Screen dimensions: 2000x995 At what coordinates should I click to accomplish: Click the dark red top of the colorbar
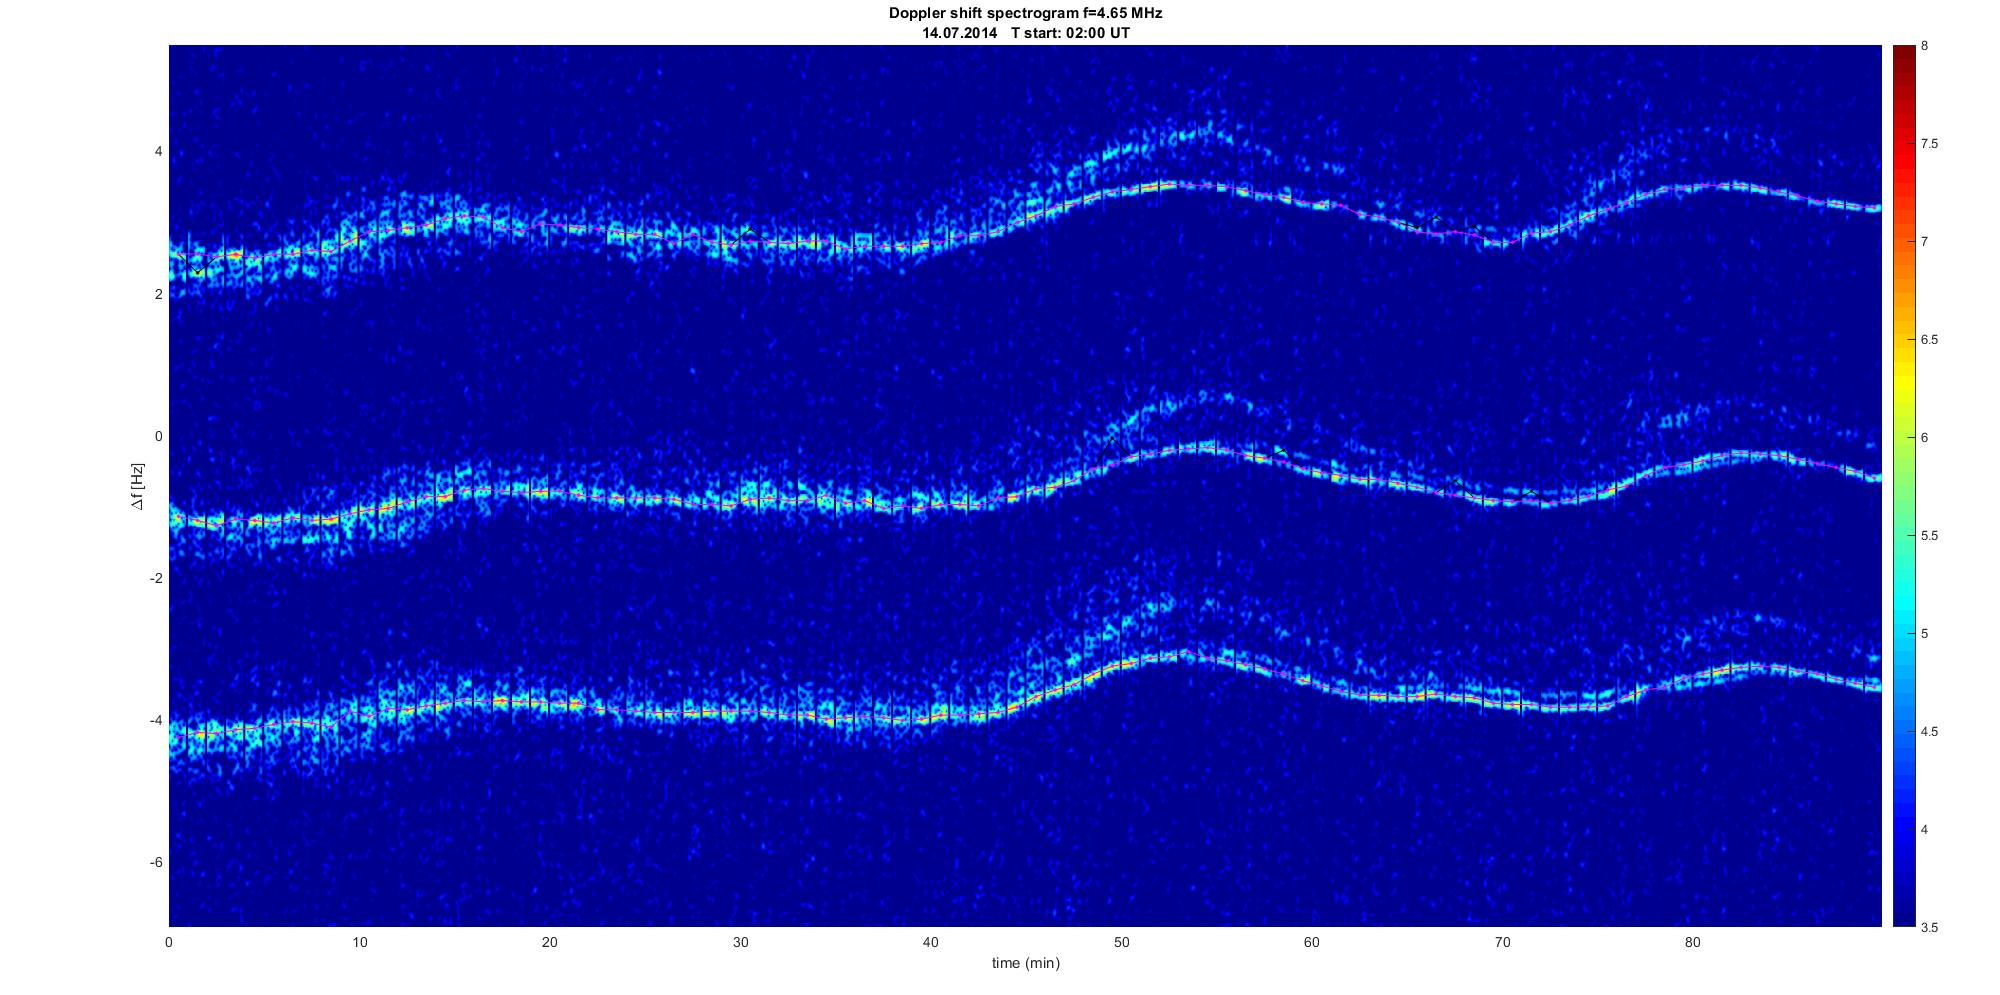[1904, 52]
